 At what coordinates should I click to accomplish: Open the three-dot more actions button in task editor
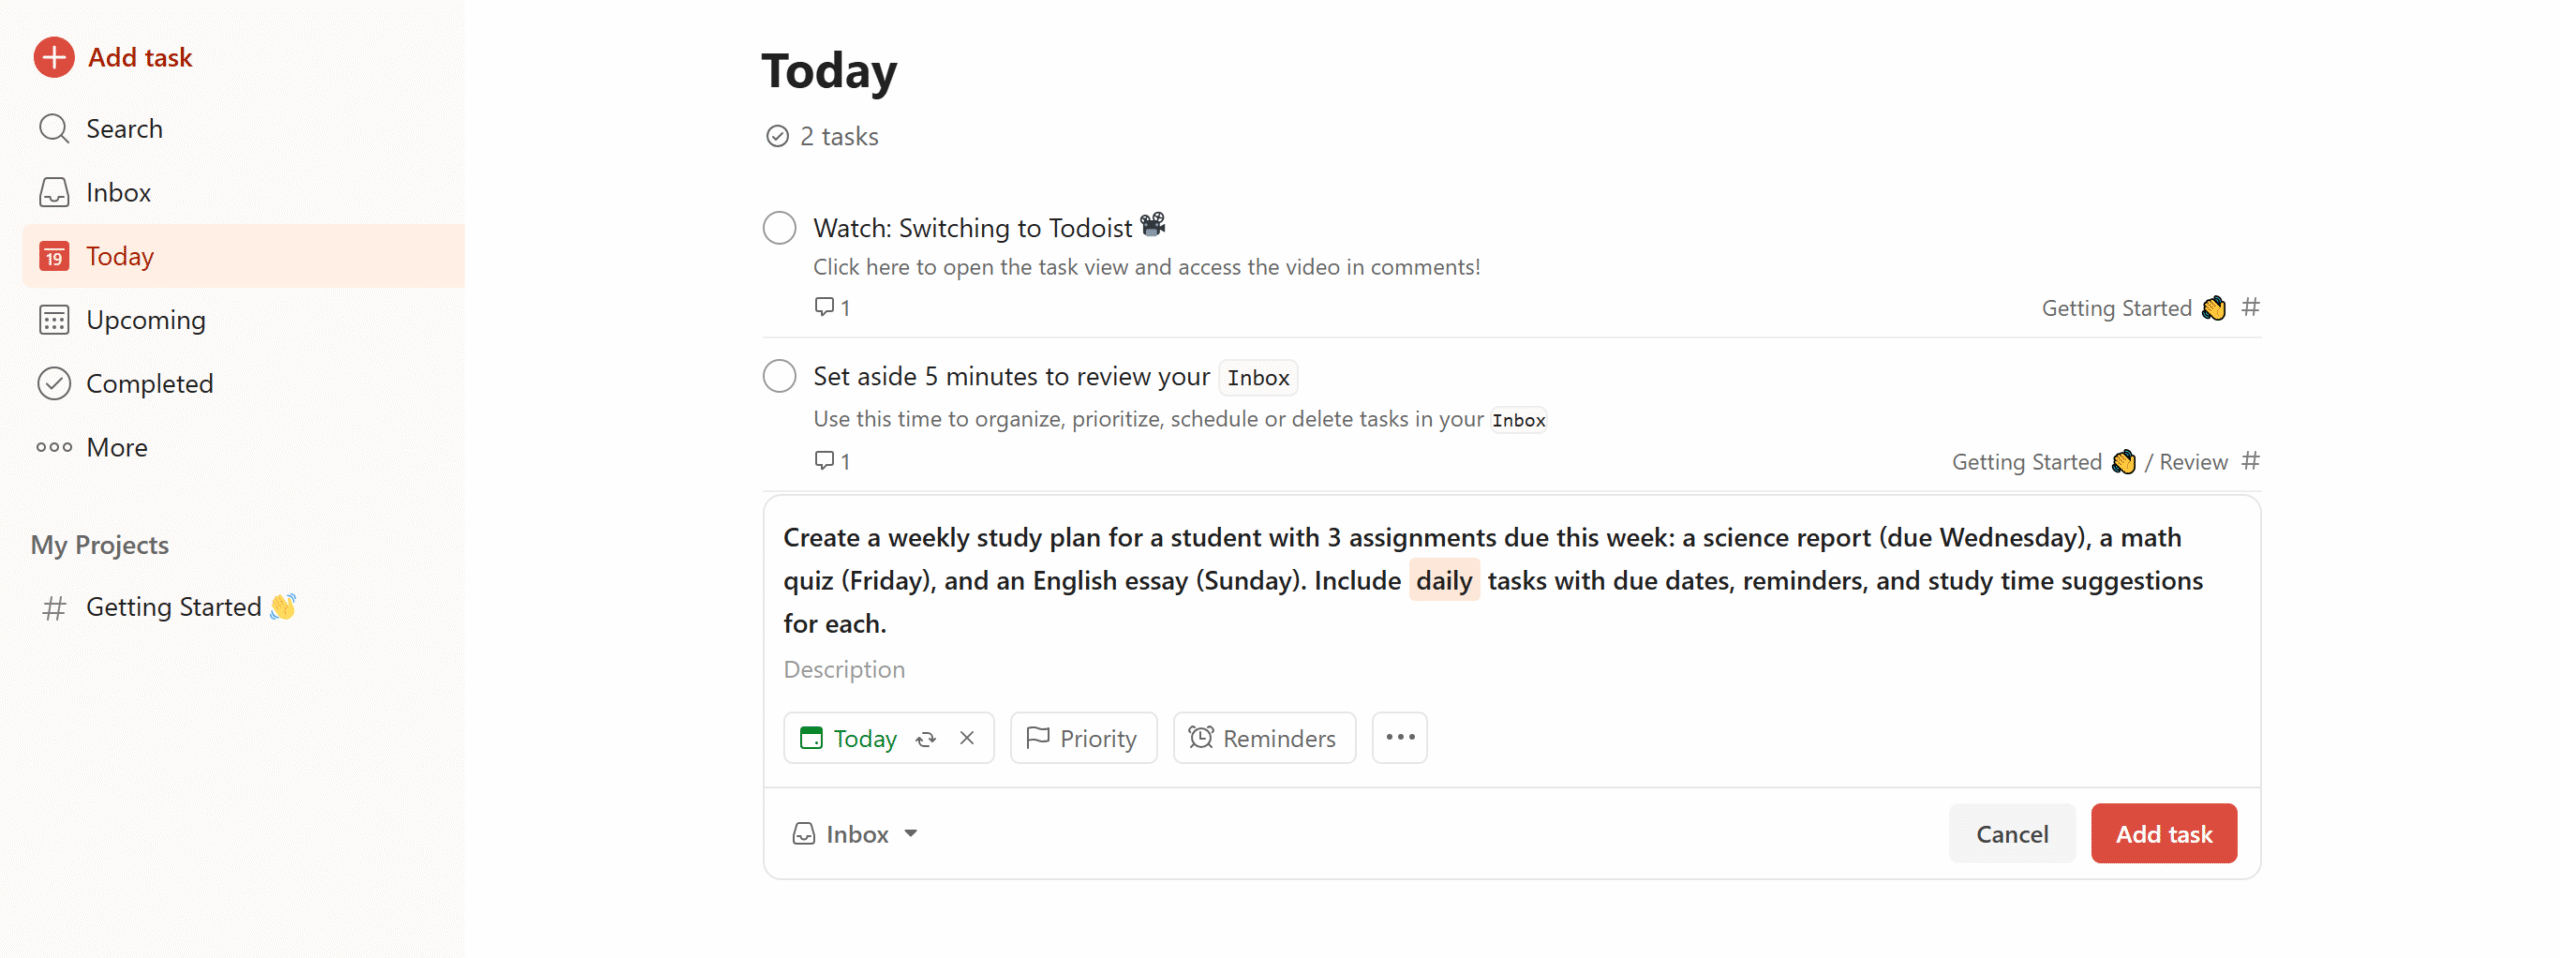click(1398, 737)
